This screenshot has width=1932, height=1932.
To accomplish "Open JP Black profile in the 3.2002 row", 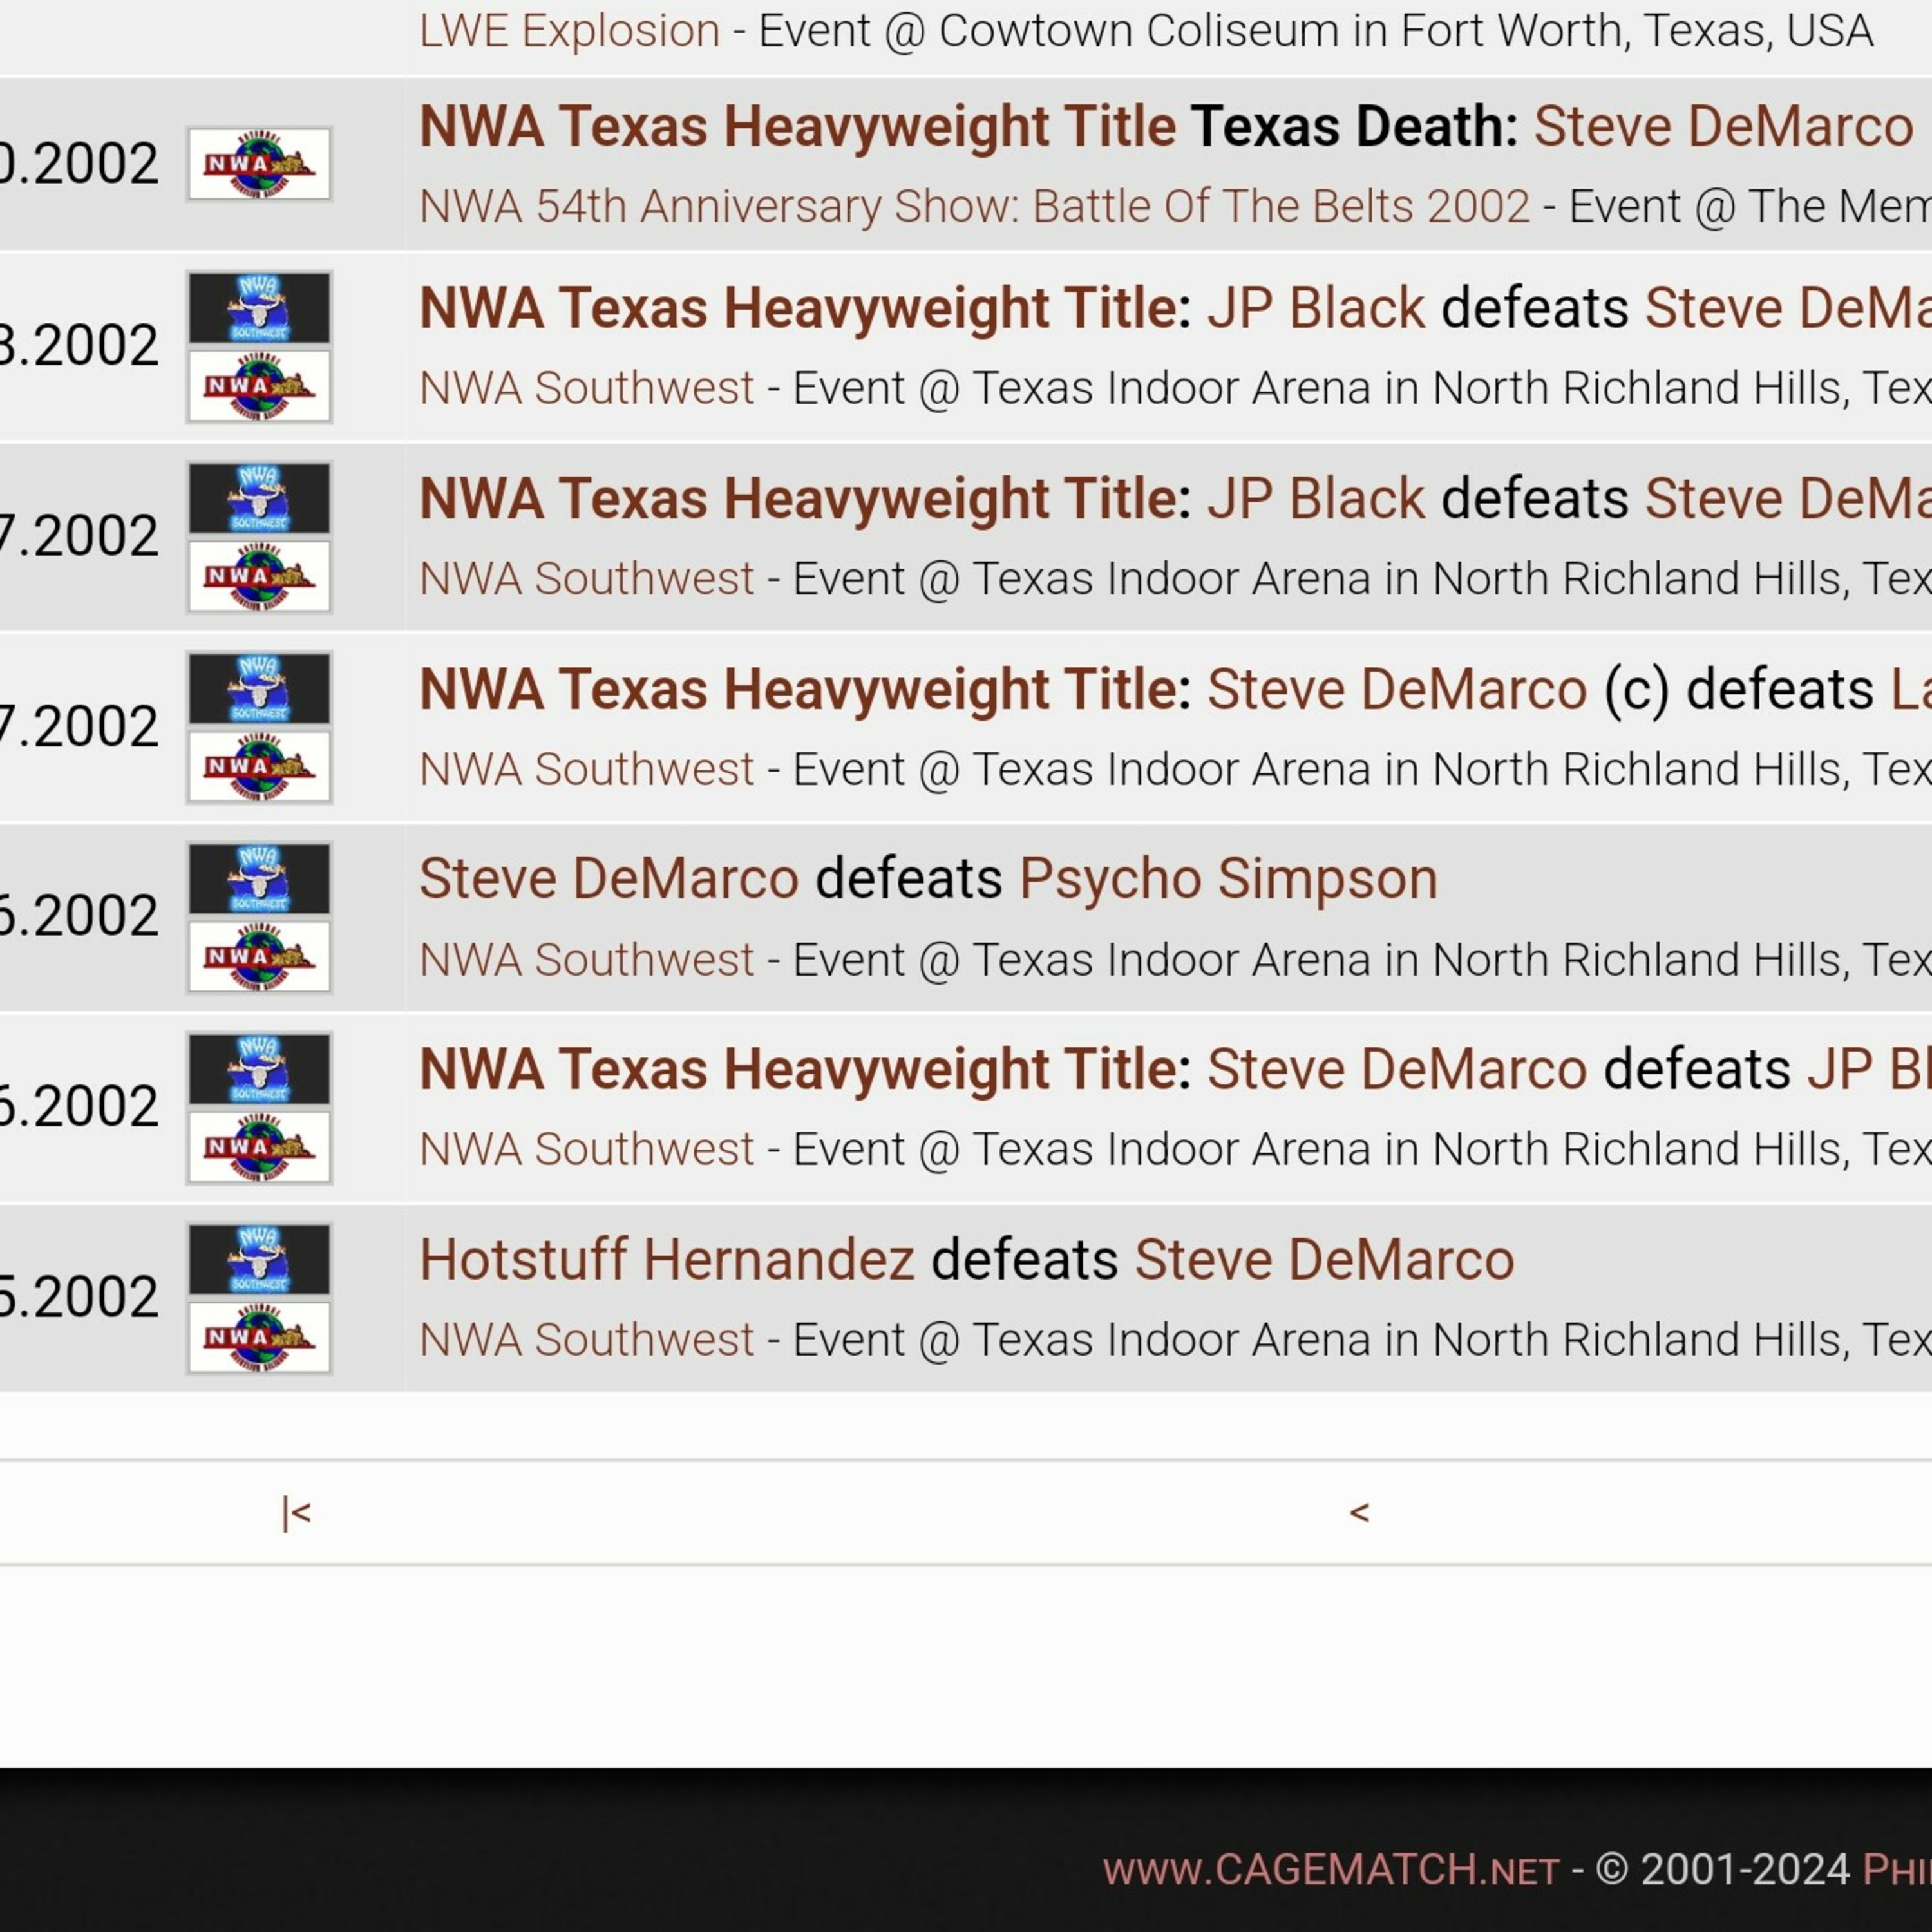I will [1315, 308].
